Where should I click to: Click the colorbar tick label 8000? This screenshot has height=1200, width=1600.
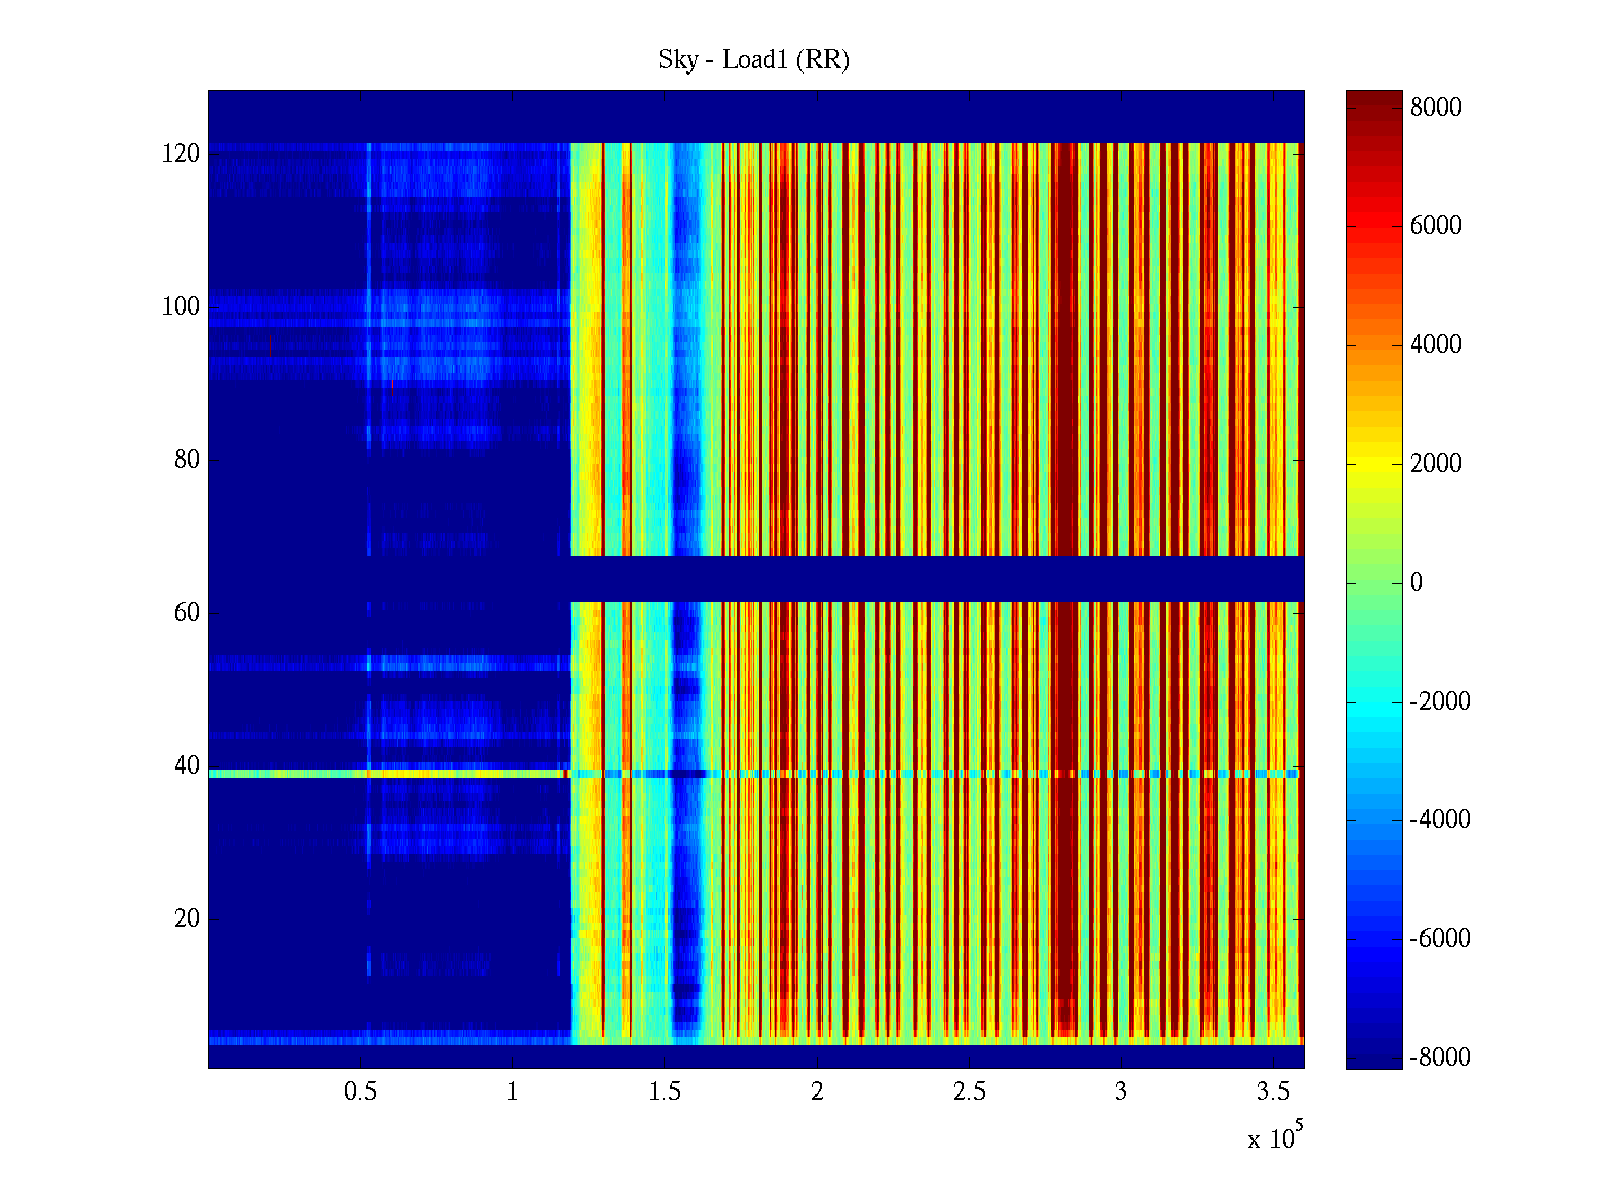[1435, 108]
